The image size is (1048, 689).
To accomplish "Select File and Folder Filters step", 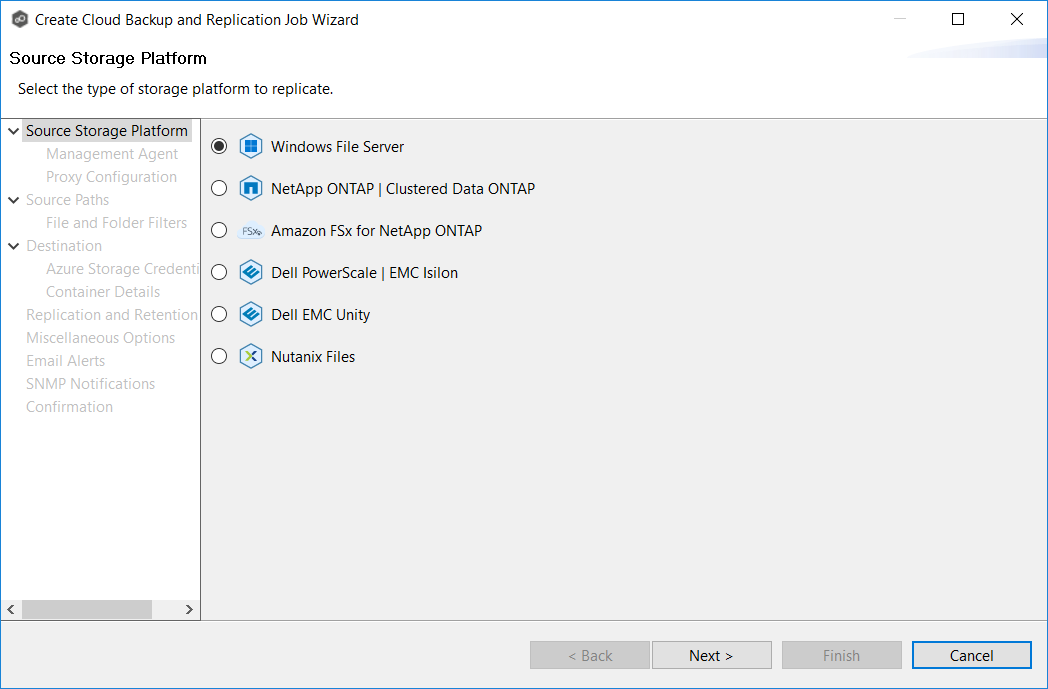I will 116,223.
